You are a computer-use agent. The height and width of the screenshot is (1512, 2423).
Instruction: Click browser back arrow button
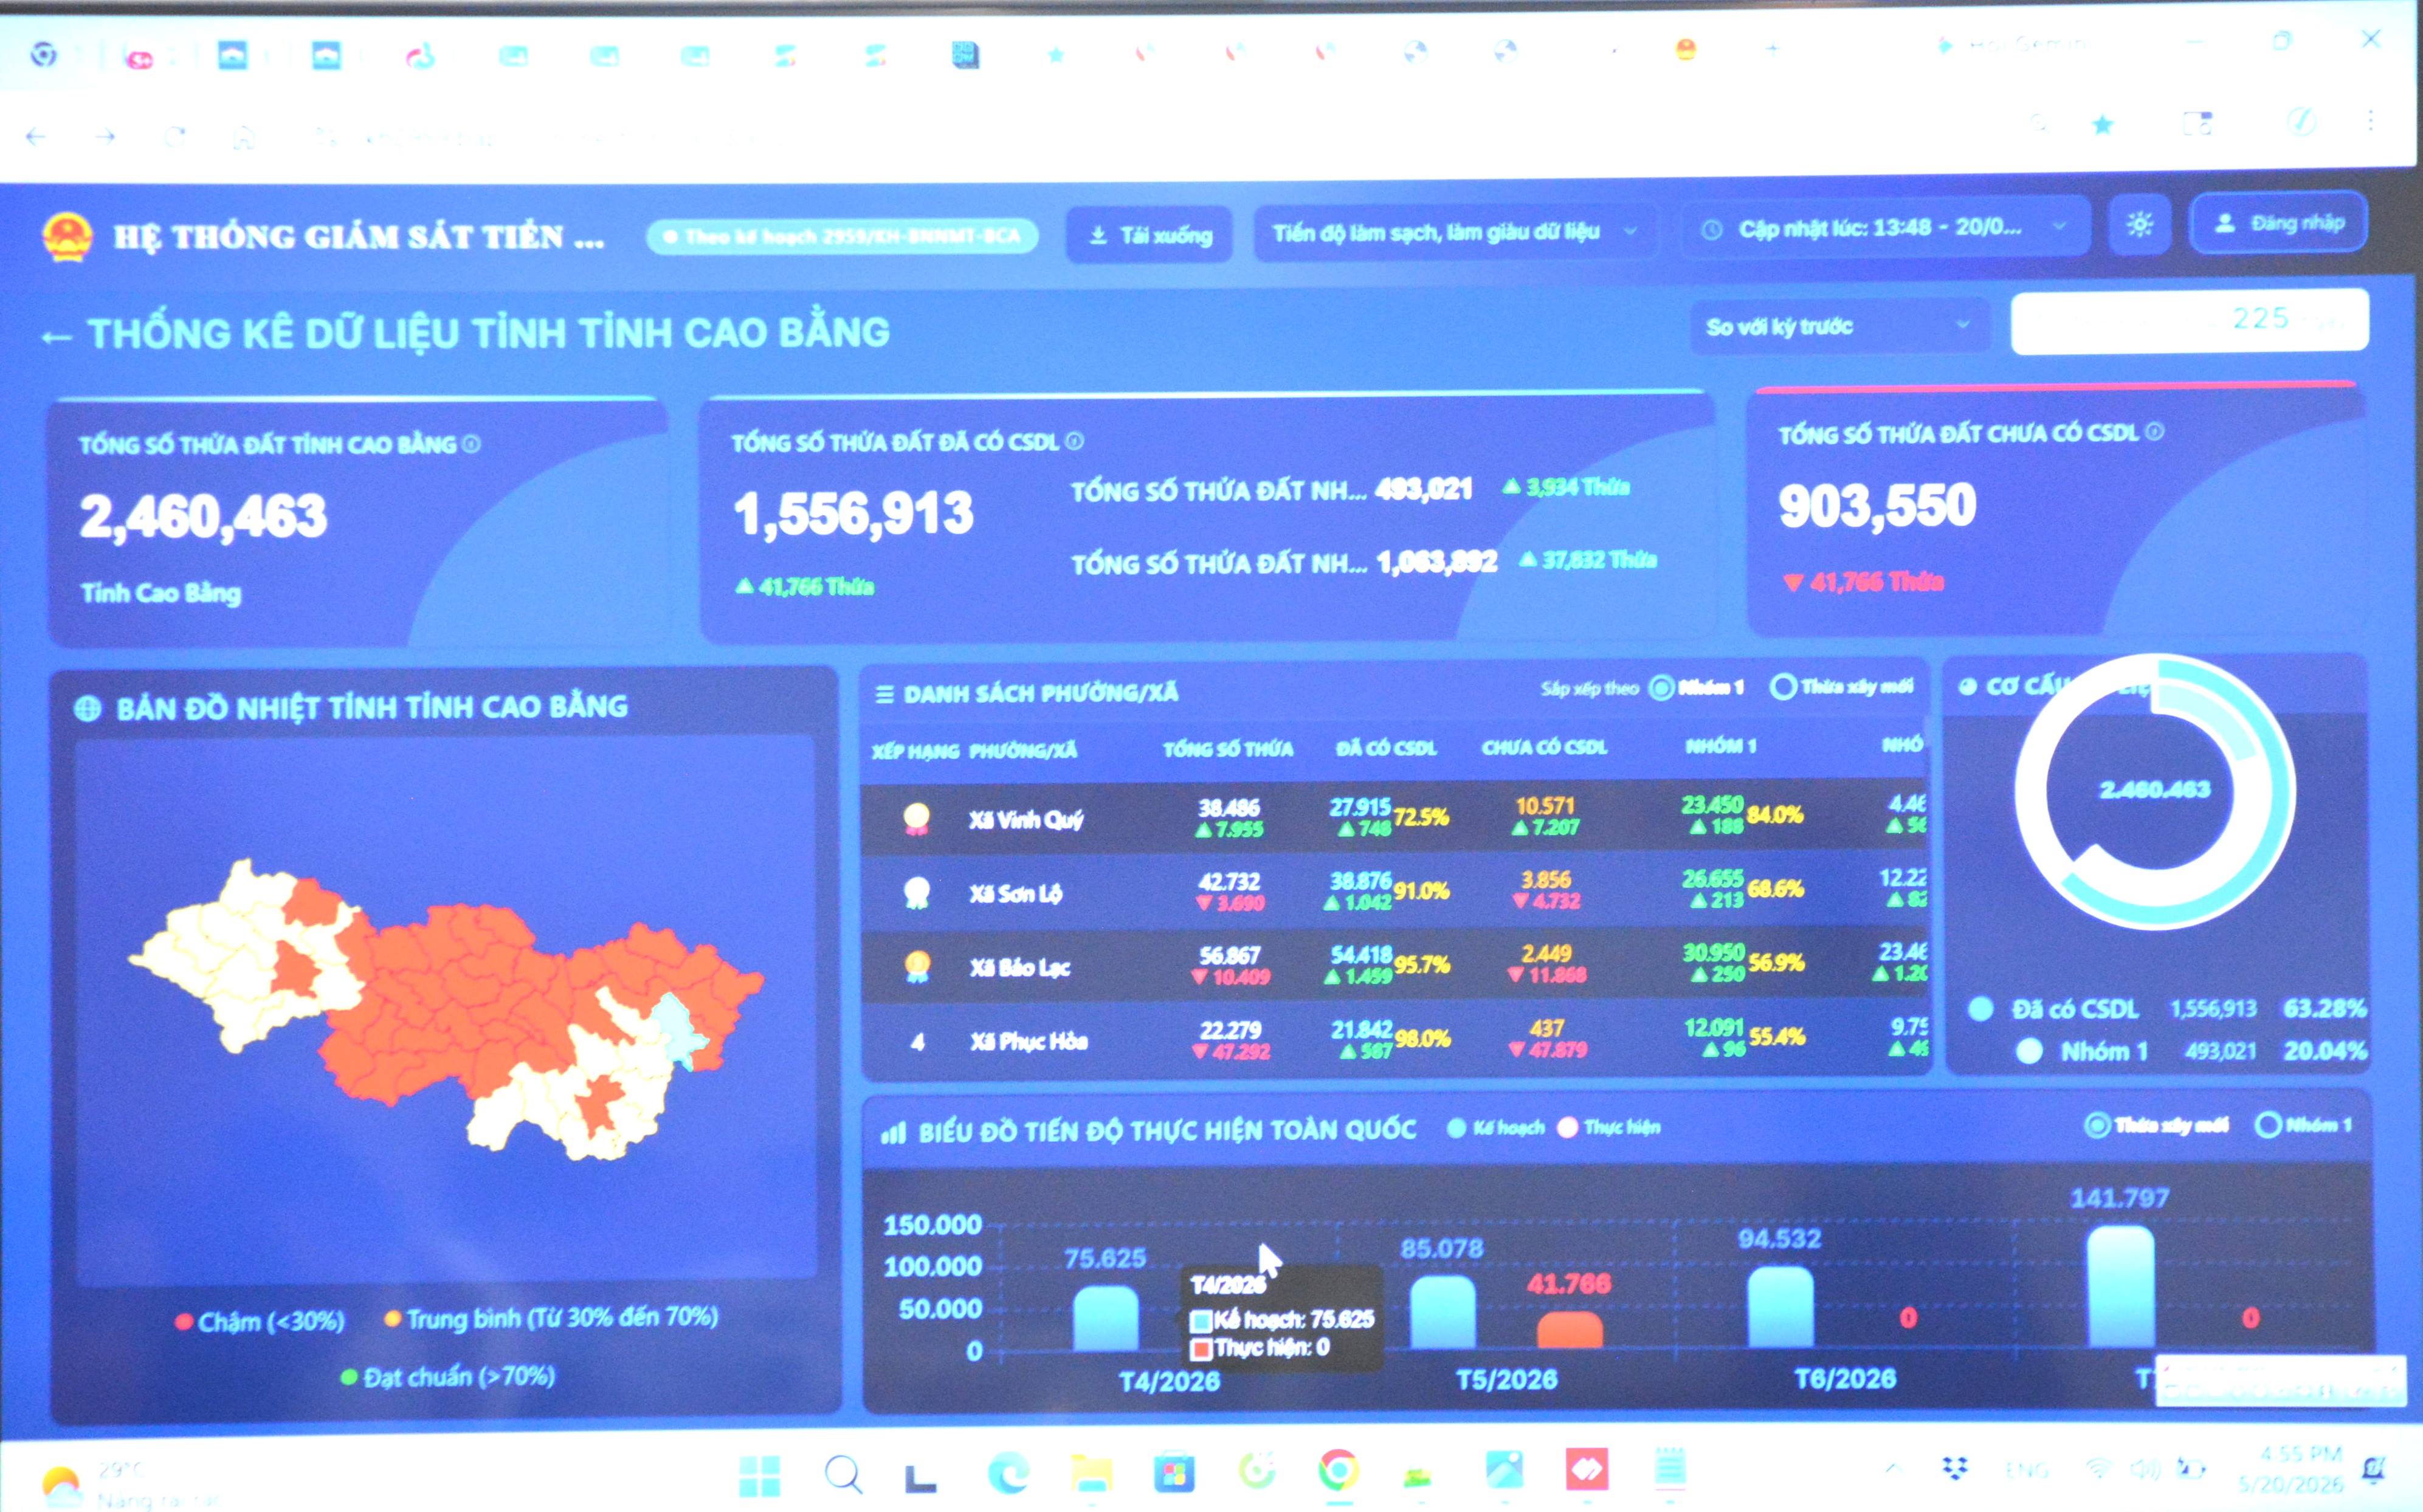click(37, 137)
